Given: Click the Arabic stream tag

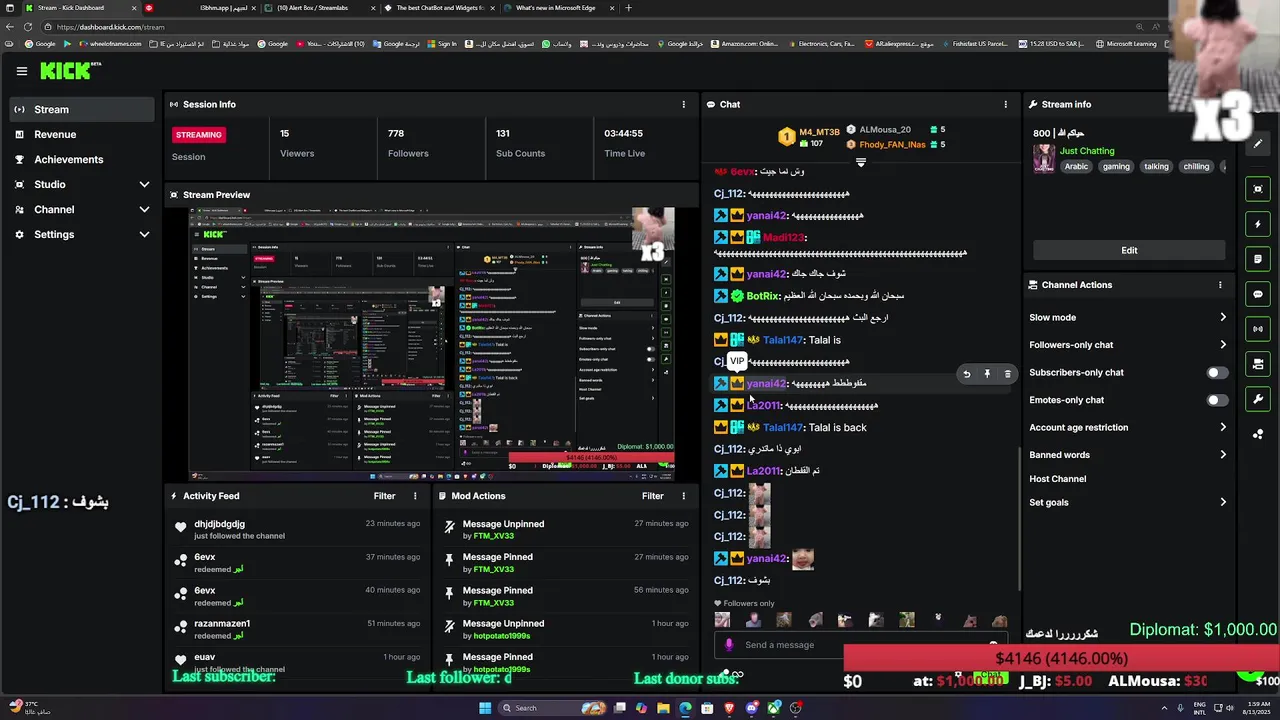Looking at the screenshot, I should [1076, 167].
